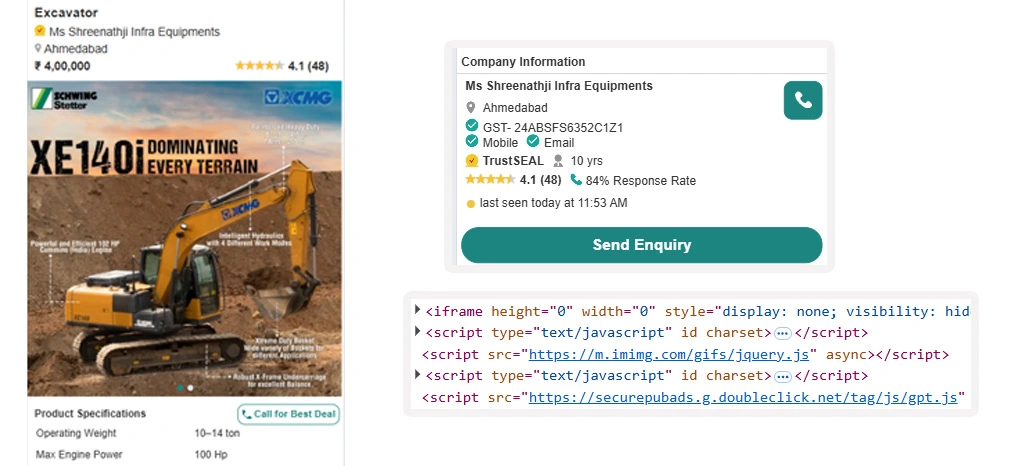This screenshot has height=466, width=1026.
Task: Click the response rate phone icon
Action: [576, 180]
